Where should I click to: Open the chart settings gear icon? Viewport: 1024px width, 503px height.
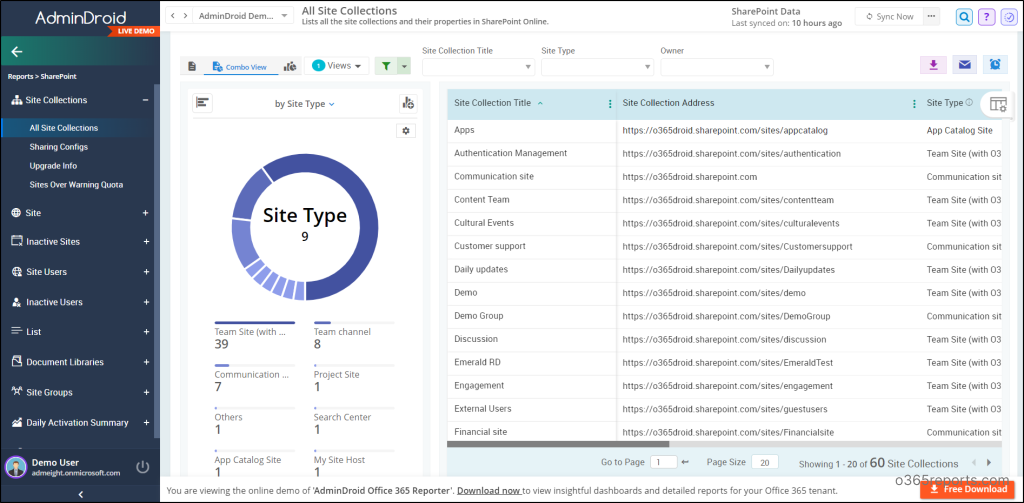pos(406,131)
